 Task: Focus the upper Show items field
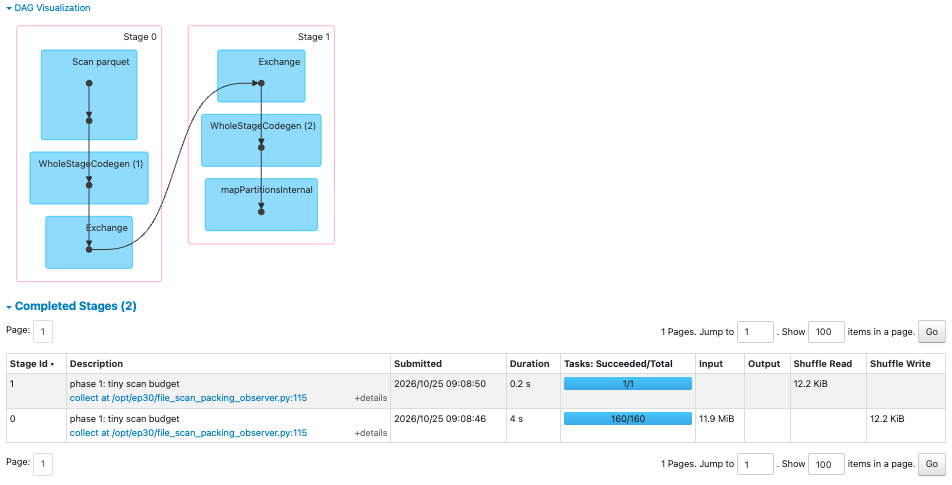click(x=826, y=332)
